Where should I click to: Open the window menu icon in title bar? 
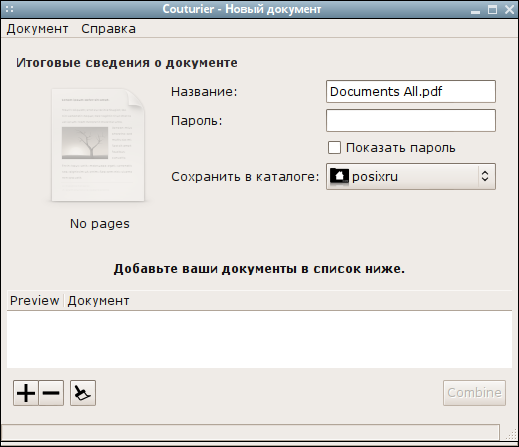point(9,9)
